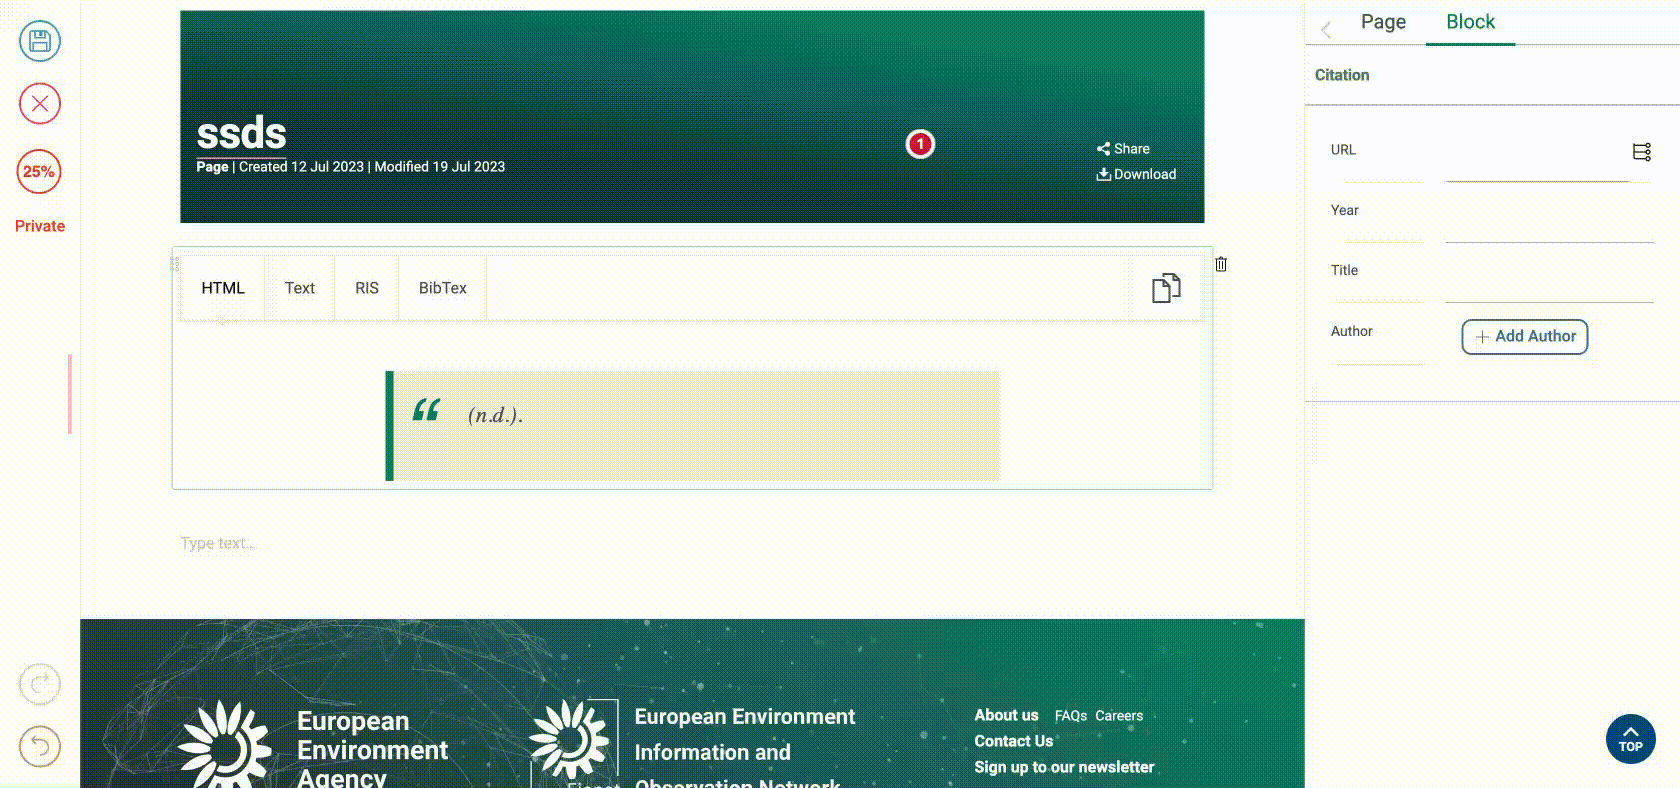Grab the block drag handle icon
The image size is (1680, 788).
click(x=175, y=264)
